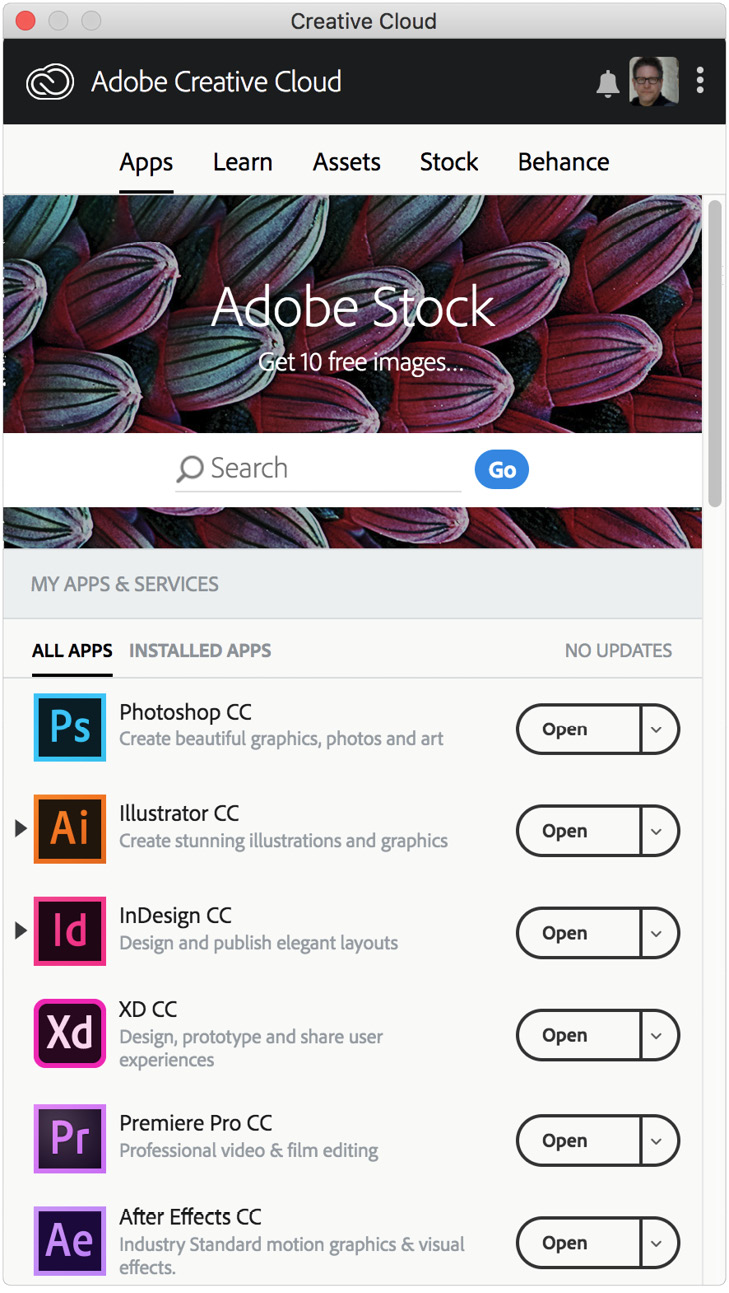Screen dimensions: 729x1293
Task: Switch to the Assets tab
Action: (x=347, y=162)
